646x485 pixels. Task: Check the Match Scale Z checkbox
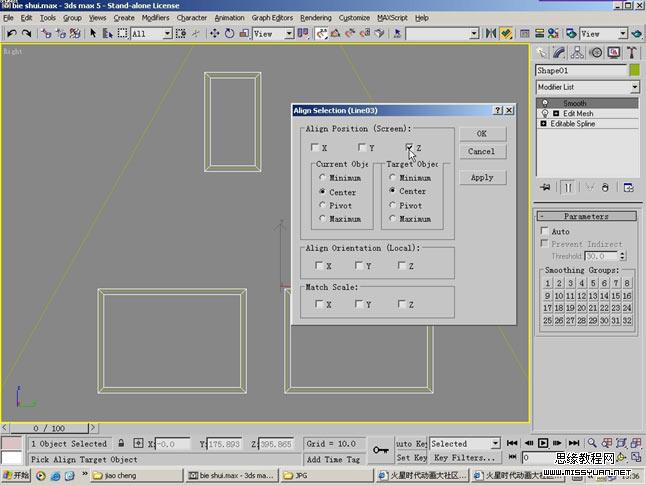(402, 304)
